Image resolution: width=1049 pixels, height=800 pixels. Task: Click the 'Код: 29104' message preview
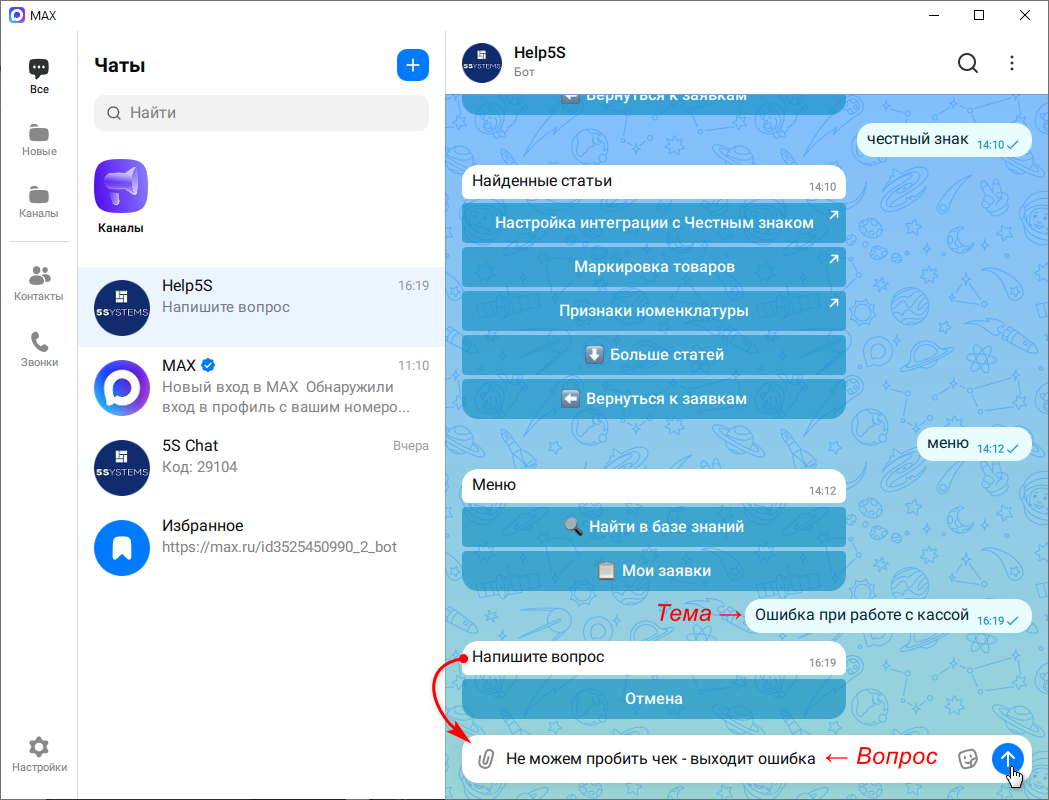tap(199, 467)
